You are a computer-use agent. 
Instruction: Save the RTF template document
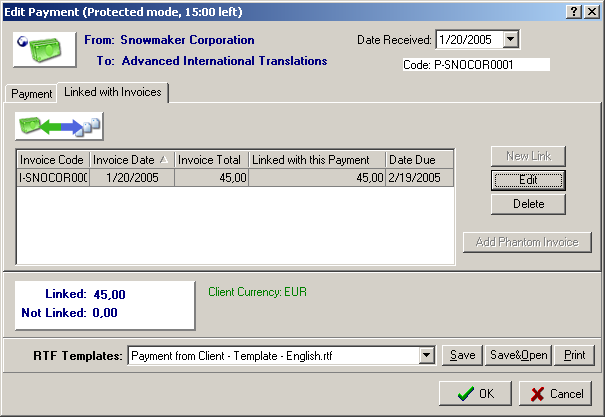tap(462, 355)
